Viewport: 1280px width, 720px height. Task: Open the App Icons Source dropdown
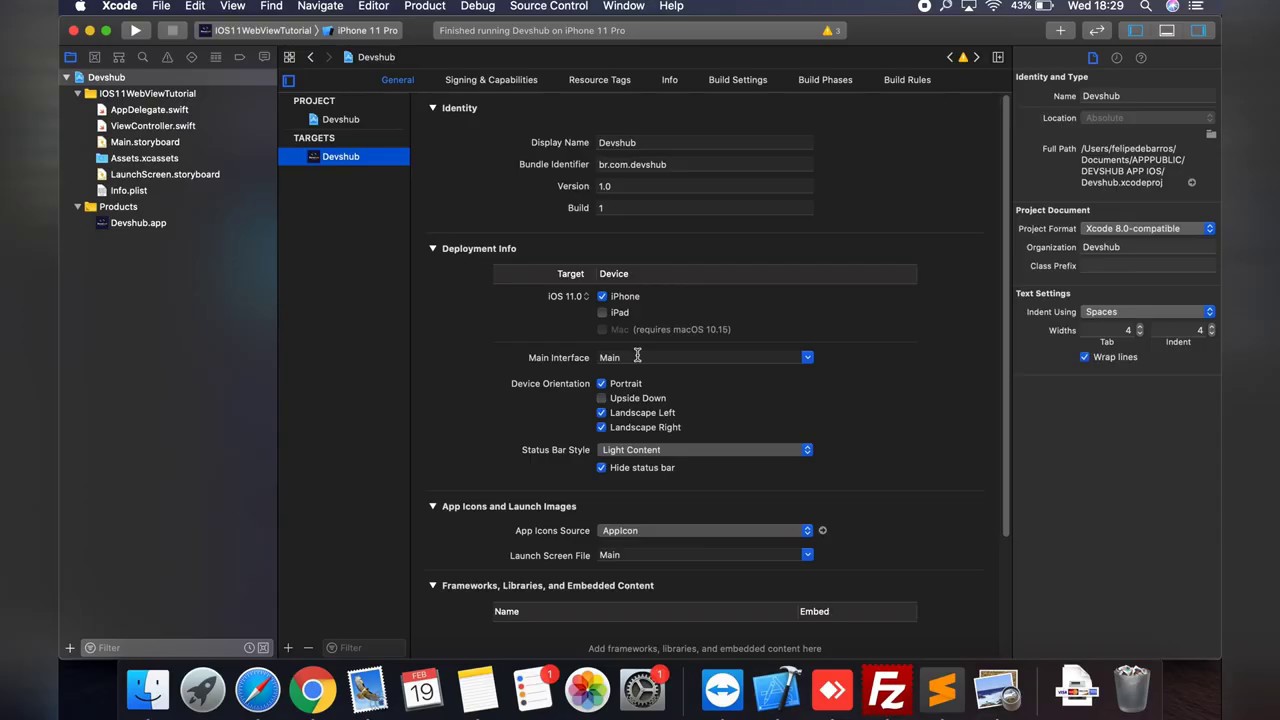705,531
